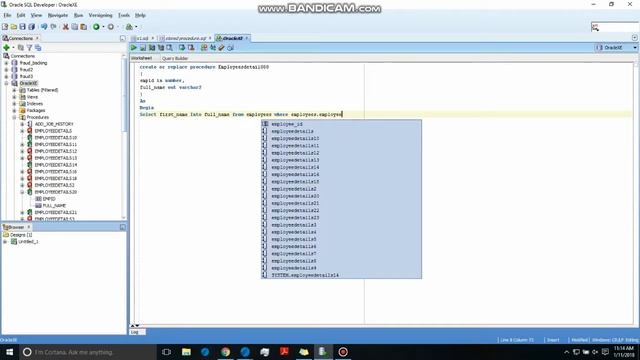This screenshot has width=640, height=360.
Task: Select the FULL_NAME parameter in the tree
Action: pos(54,206)
